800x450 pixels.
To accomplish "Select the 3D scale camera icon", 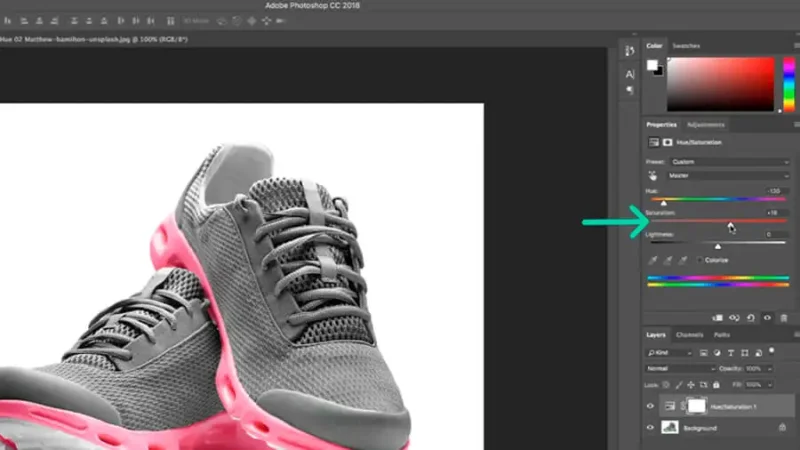I will click(281, 21).
